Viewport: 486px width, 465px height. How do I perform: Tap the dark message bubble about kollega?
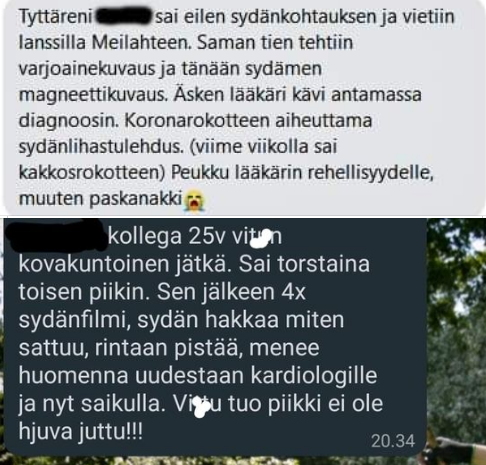coord(215,337)
